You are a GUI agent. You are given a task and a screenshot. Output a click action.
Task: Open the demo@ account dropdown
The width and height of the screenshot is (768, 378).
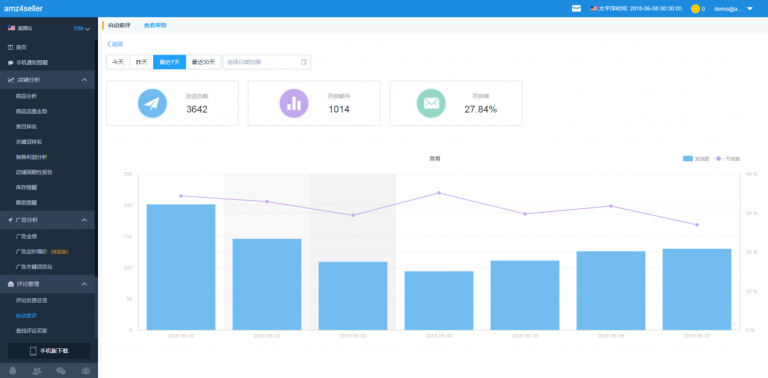[733, 8]
